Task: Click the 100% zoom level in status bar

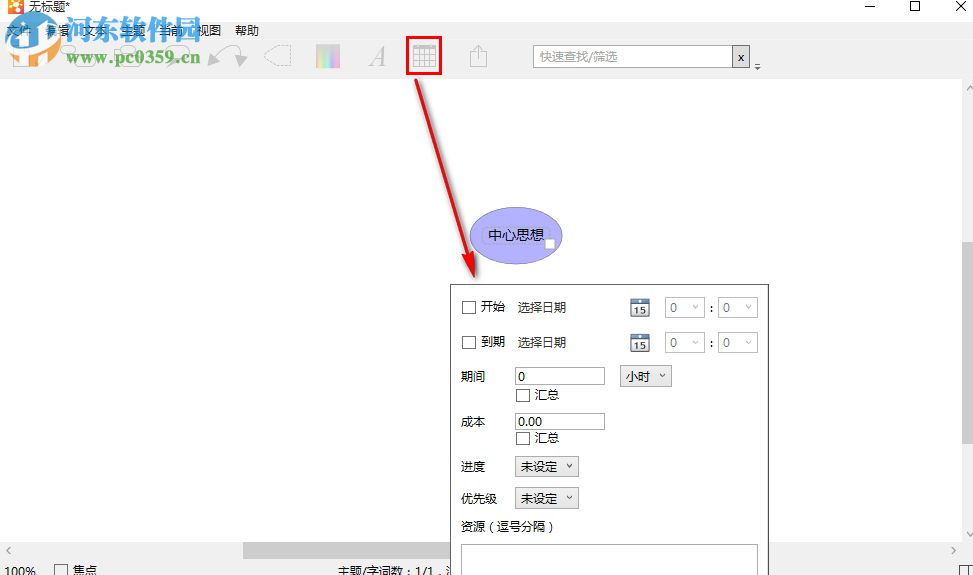Action: 20,570
